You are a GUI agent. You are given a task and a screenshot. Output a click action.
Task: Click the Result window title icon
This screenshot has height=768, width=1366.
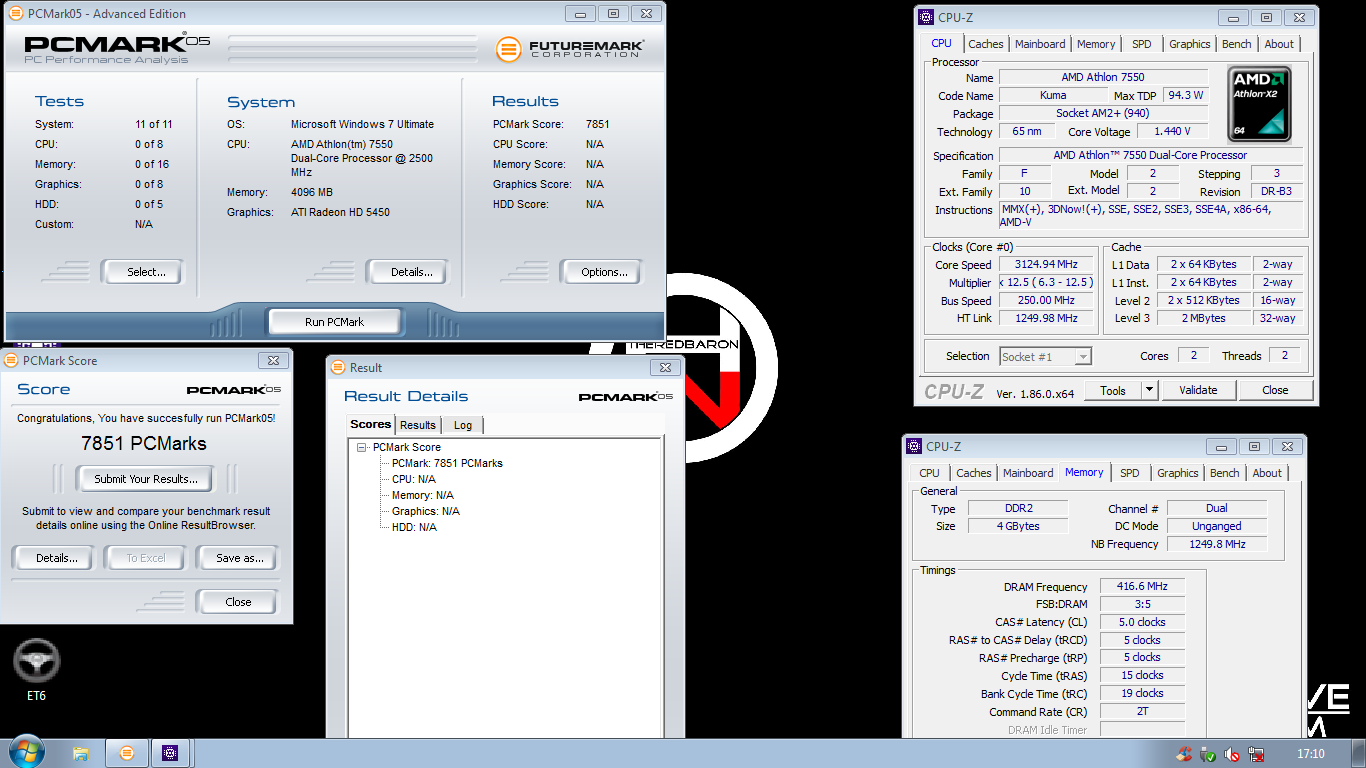[x=338, y=367]
